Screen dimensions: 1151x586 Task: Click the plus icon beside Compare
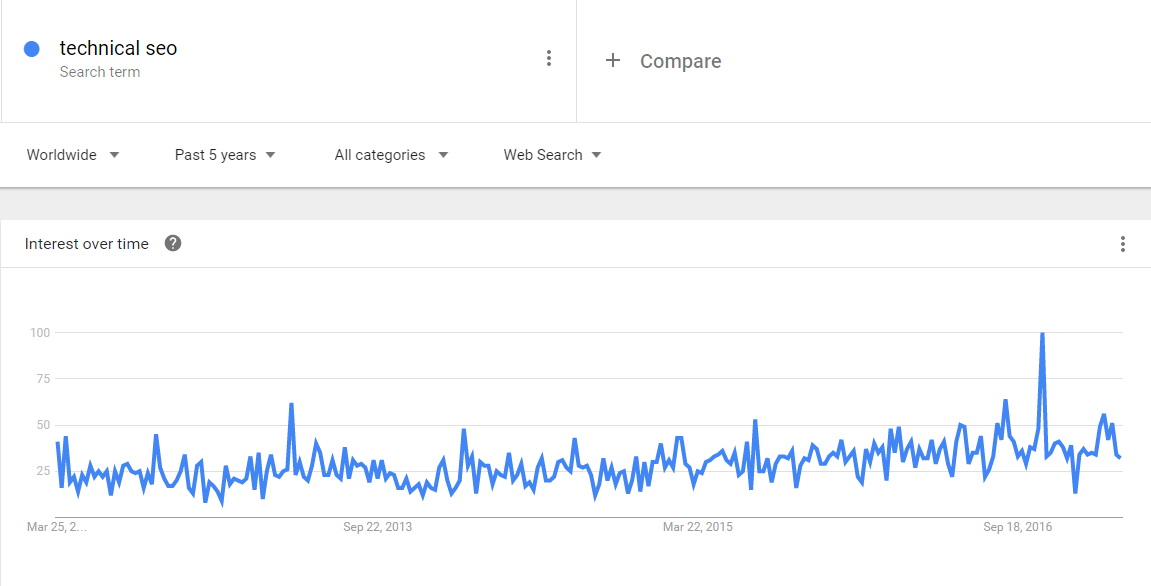point(612,60)
